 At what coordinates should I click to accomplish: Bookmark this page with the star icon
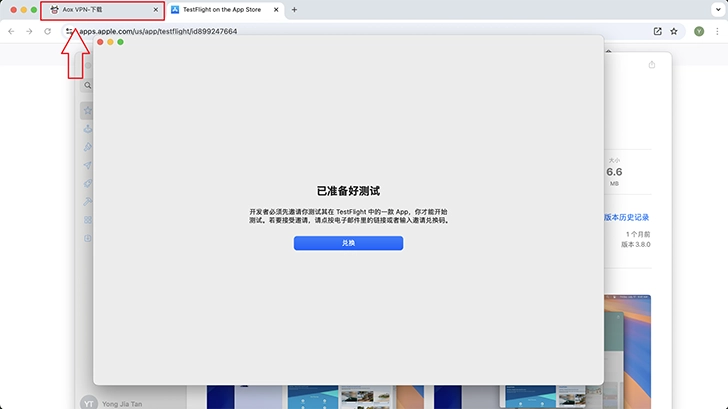[x=675, y=31]
